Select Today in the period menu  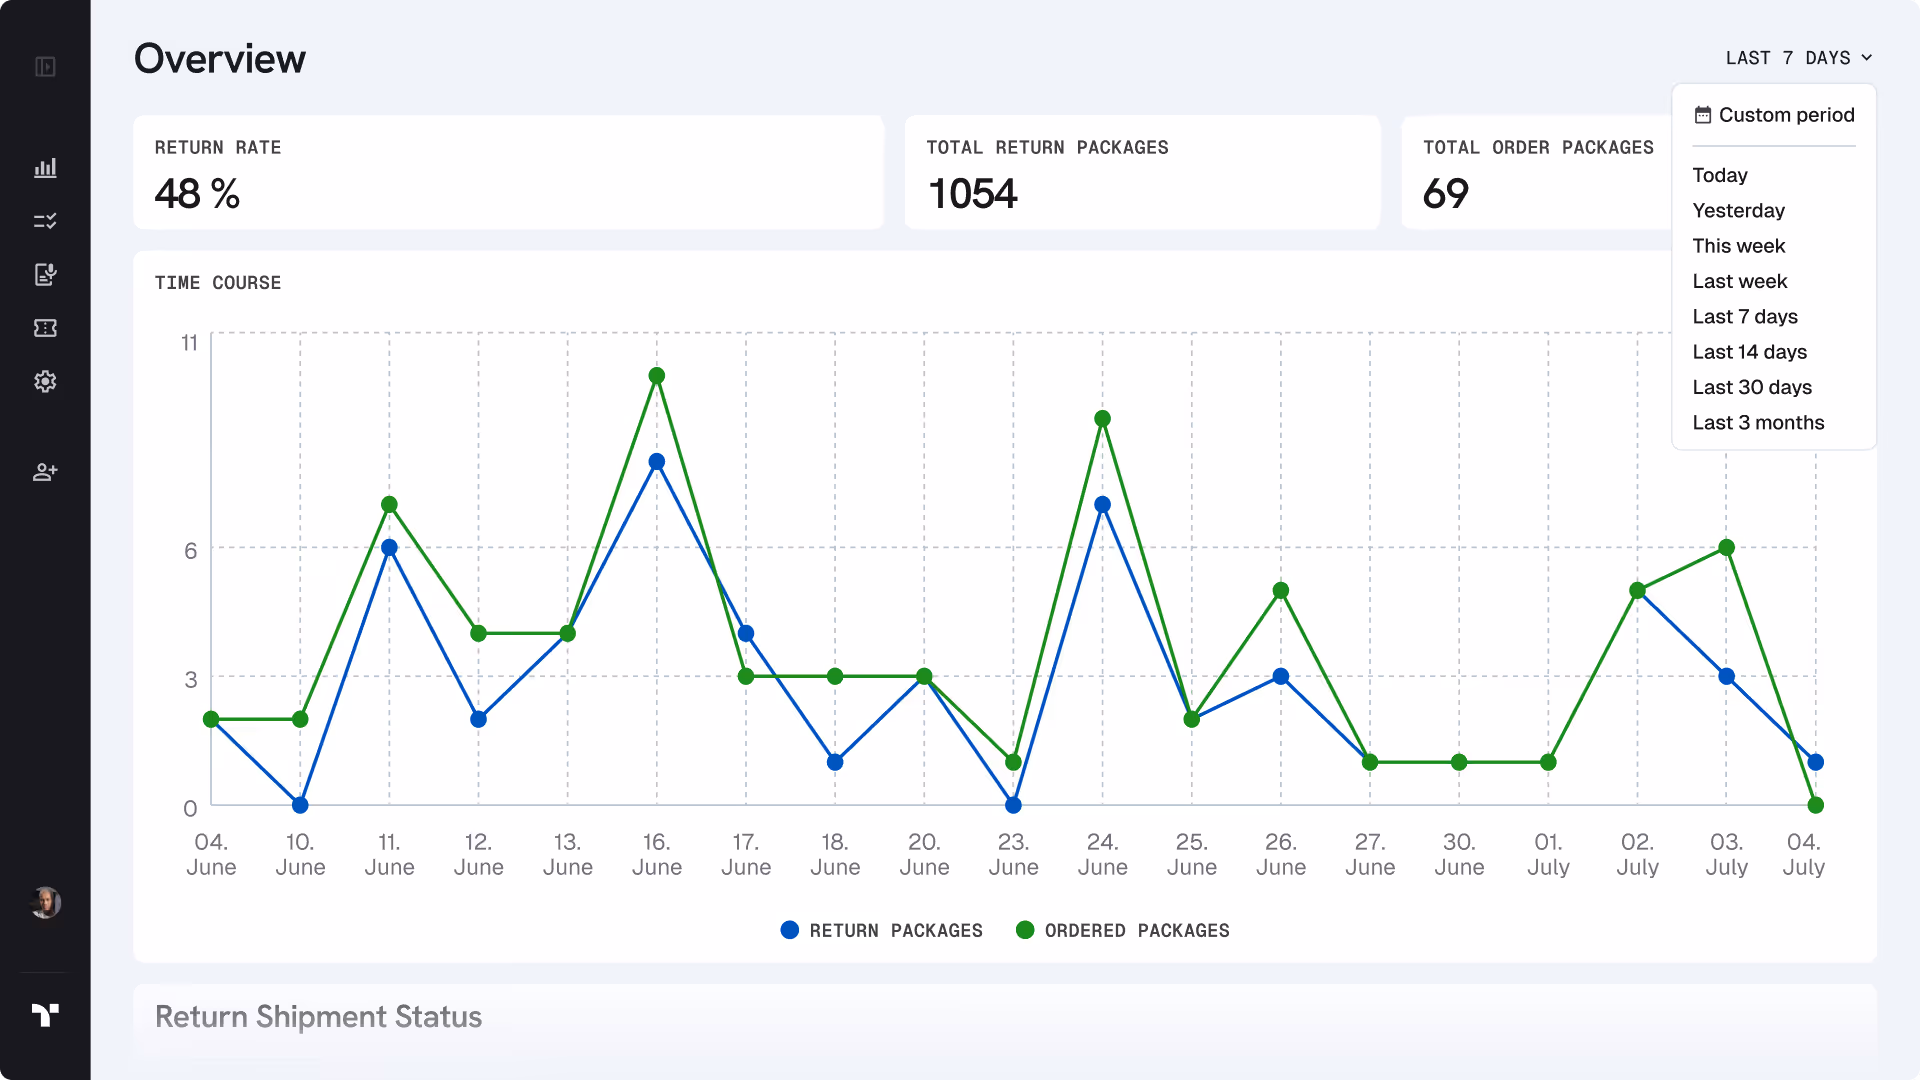click(1720, 175)
